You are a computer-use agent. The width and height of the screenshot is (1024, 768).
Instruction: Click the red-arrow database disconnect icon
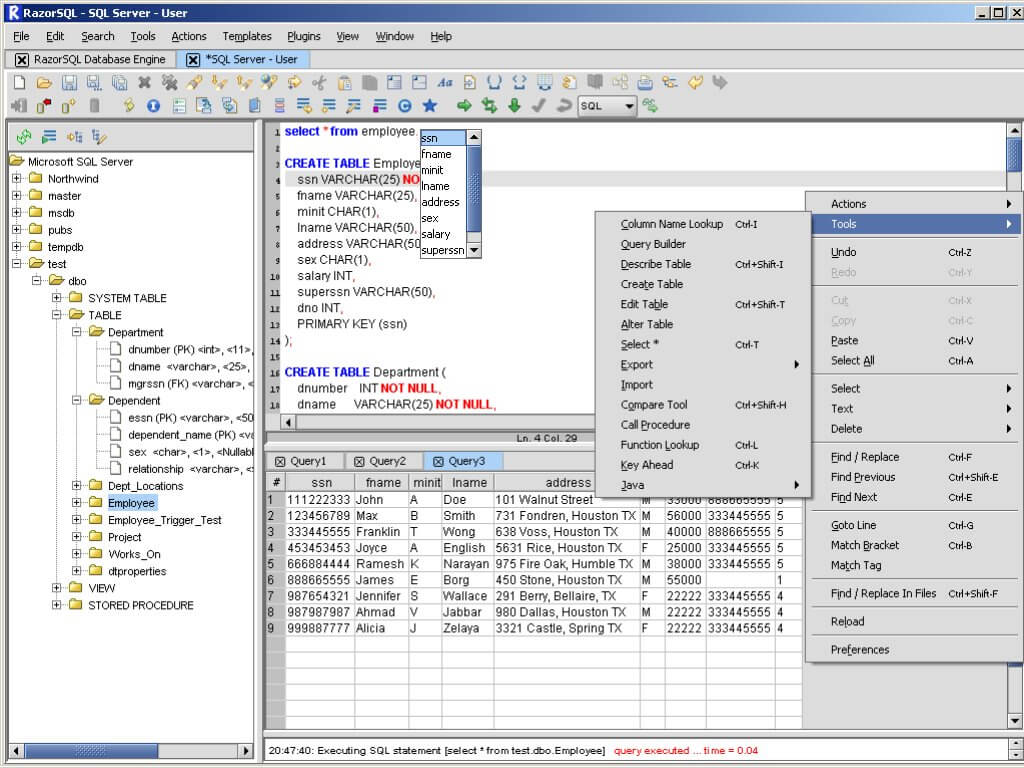tap(44, 106)
